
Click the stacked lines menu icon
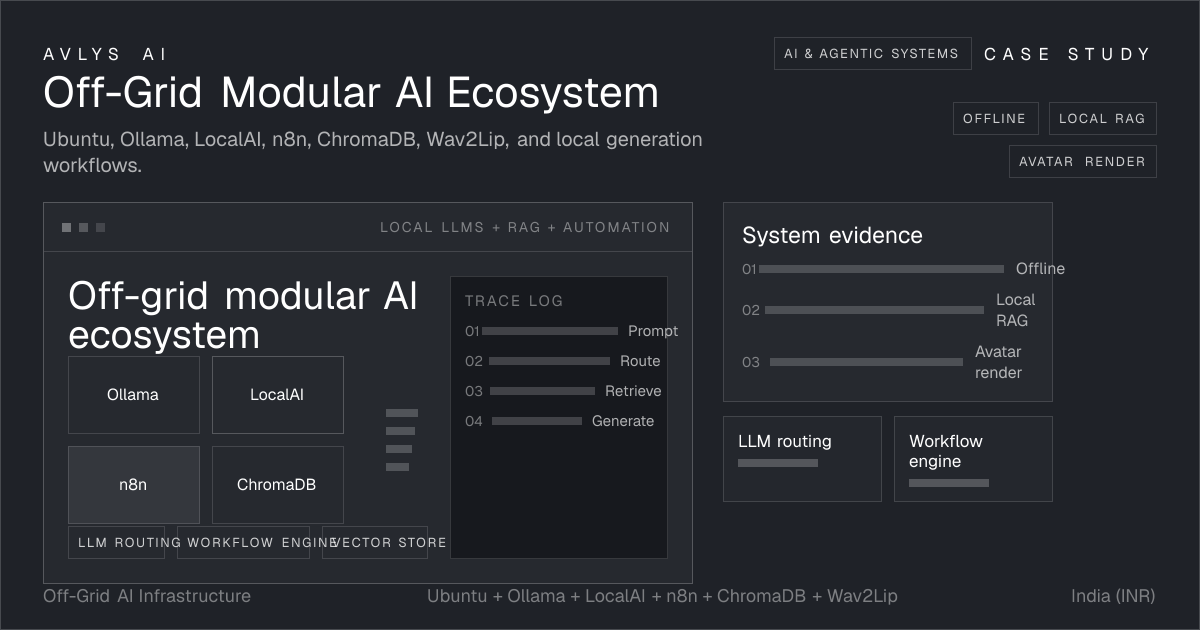point(401,440)
